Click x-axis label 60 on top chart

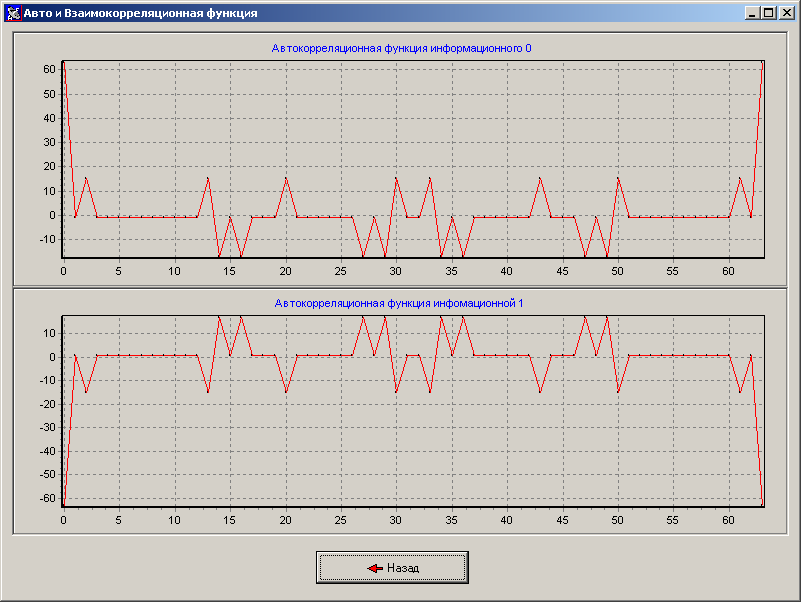tap(728, 271)
